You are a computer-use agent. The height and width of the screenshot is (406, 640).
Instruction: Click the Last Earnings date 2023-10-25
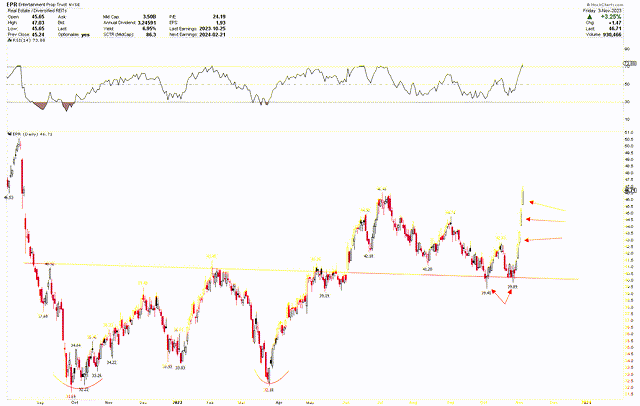[212, 29]
